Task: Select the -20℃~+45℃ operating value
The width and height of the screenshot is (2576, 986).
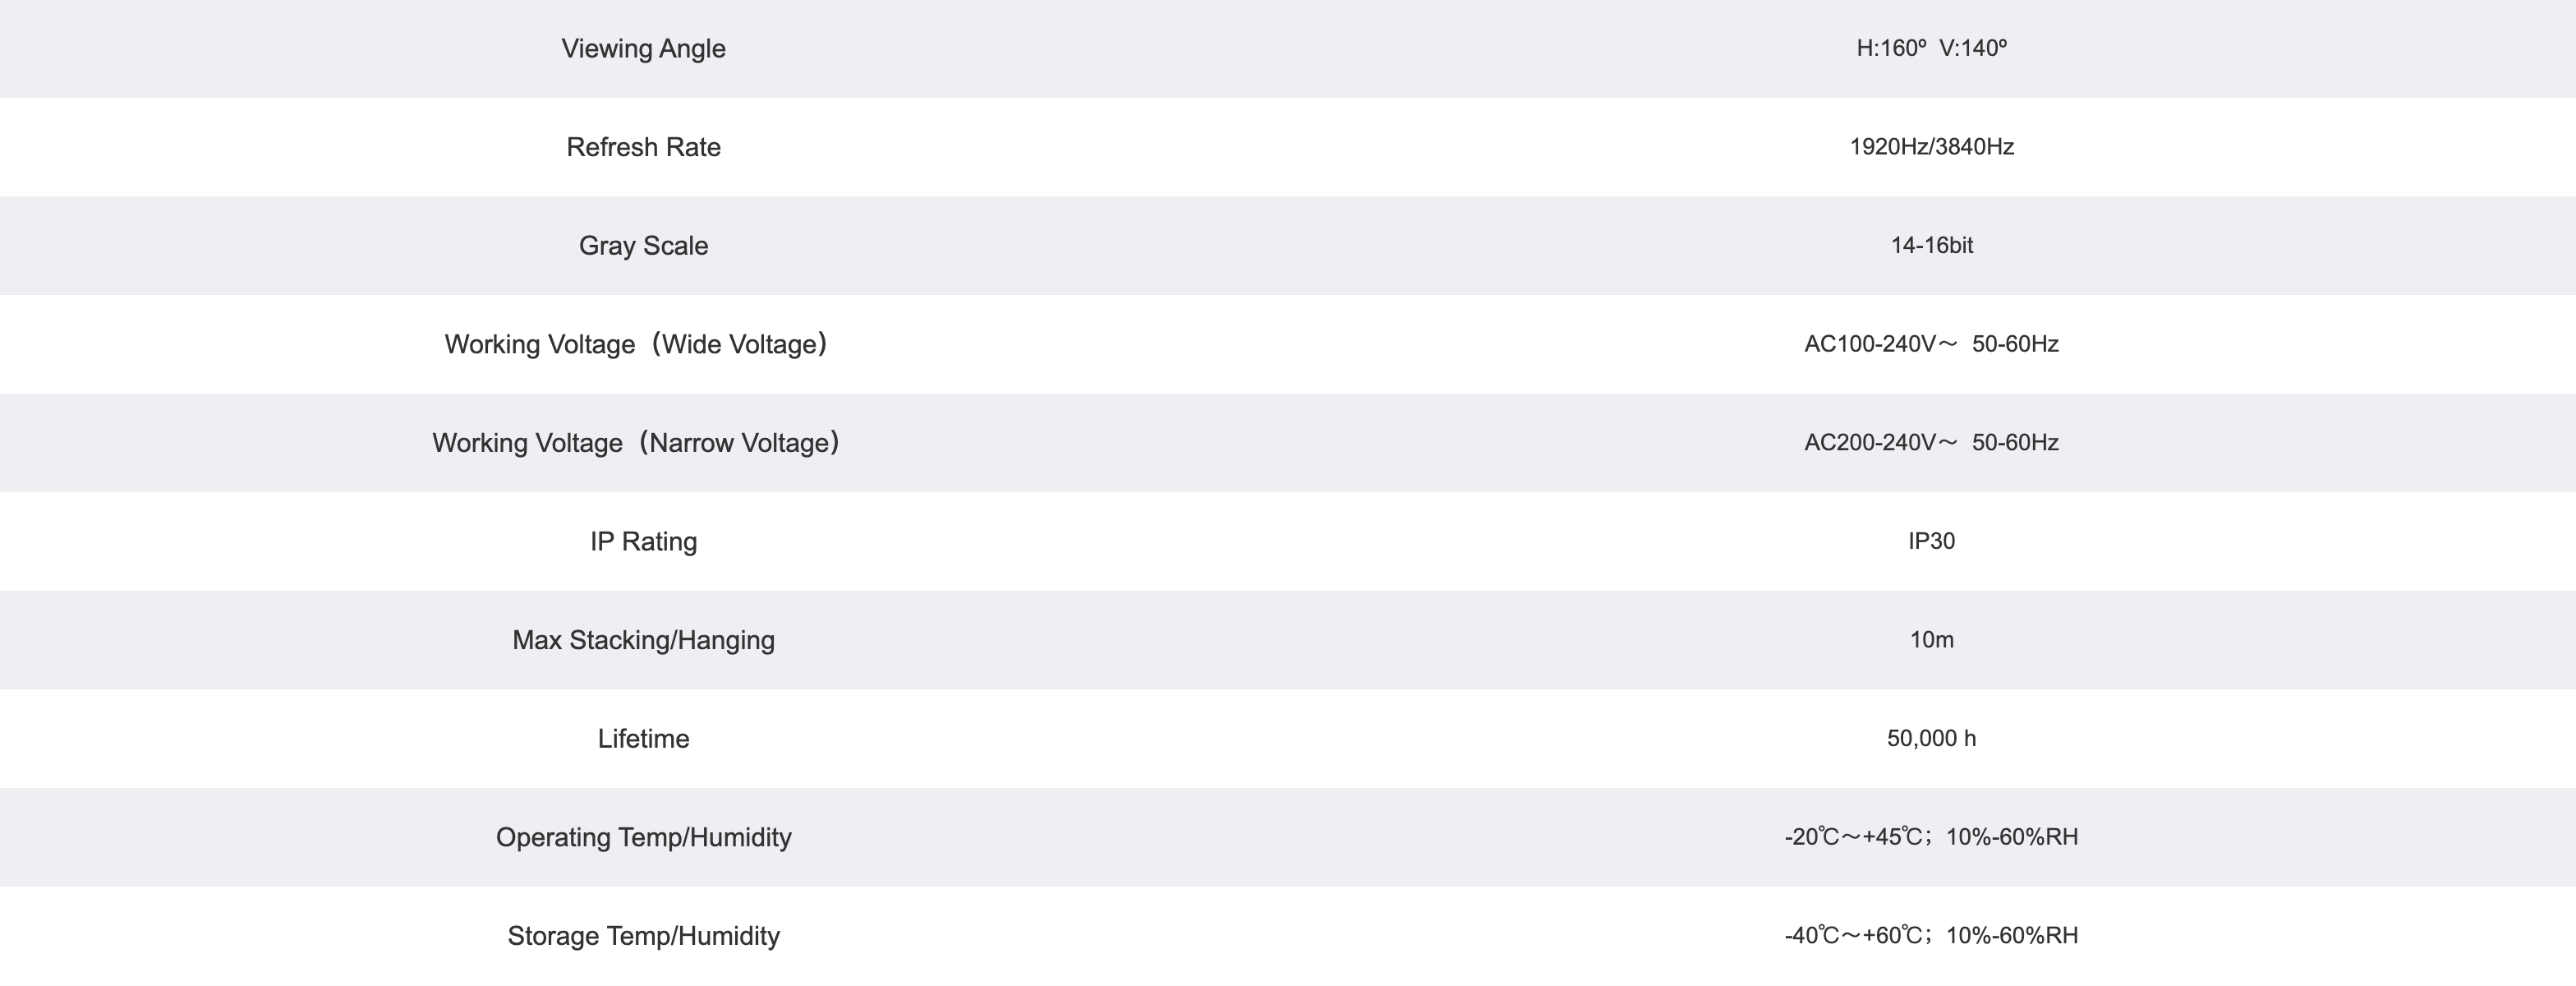Action: (x=1931, y=837)
